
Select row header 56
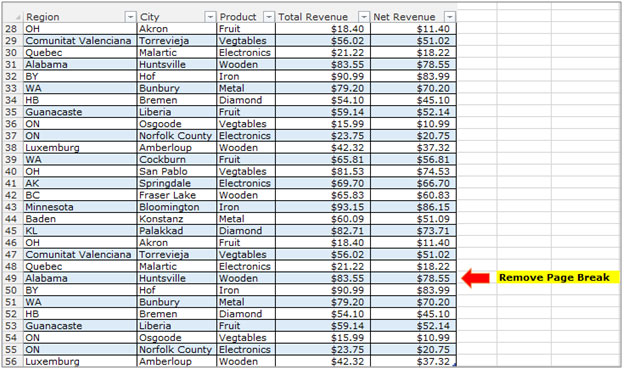point(12,361)
